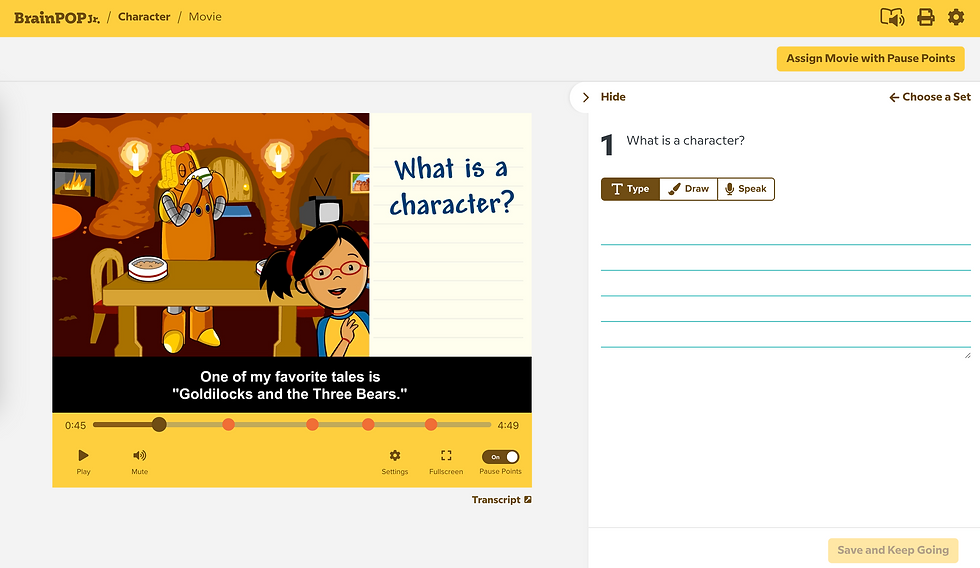Jump to the fourth pause point marker
Image resolution: width=980 pixels, height=568 pixels.
pyautogui.click(x=431, y=425)
